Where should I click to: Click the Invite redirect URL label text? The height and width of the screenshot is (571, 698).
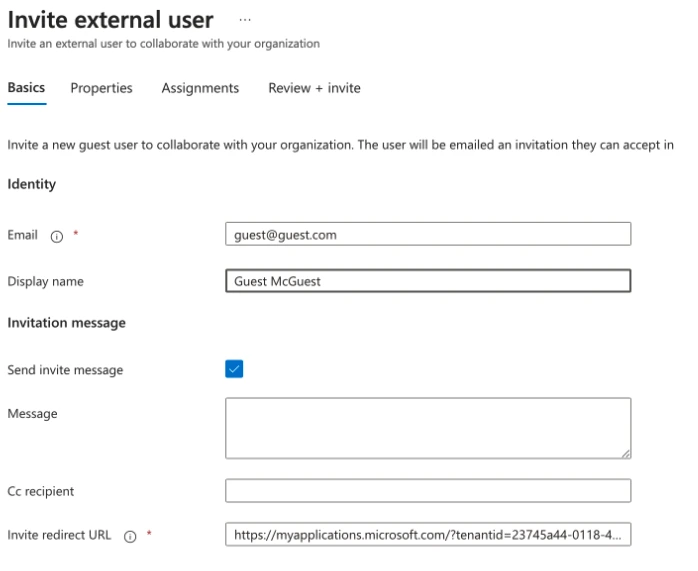coord(59,535)
